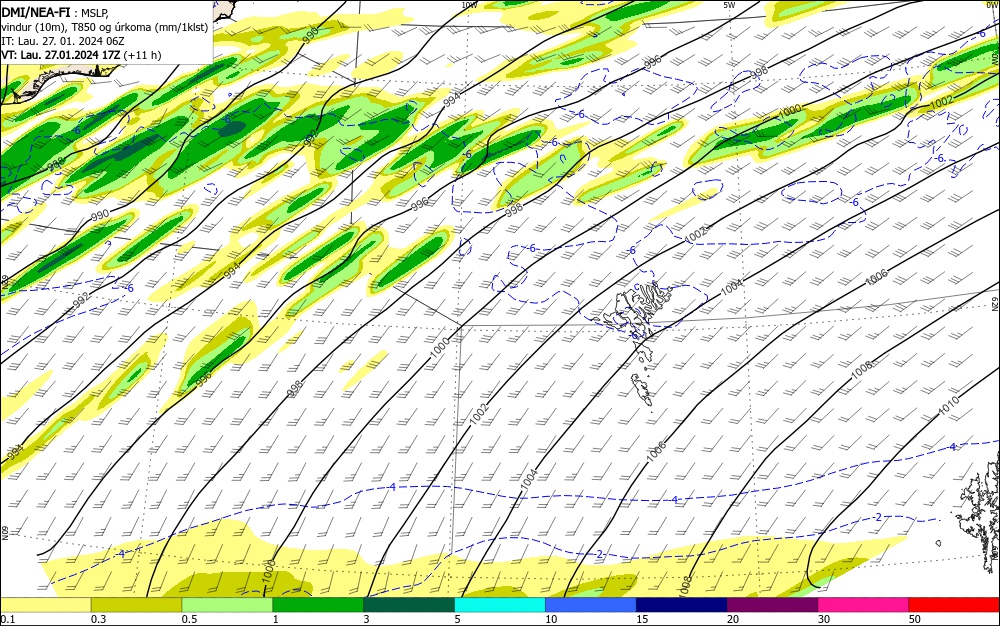Choose the purple 20–30 legend swatch
This screenshot has width=1000, height=626.
tap(772, 605)
